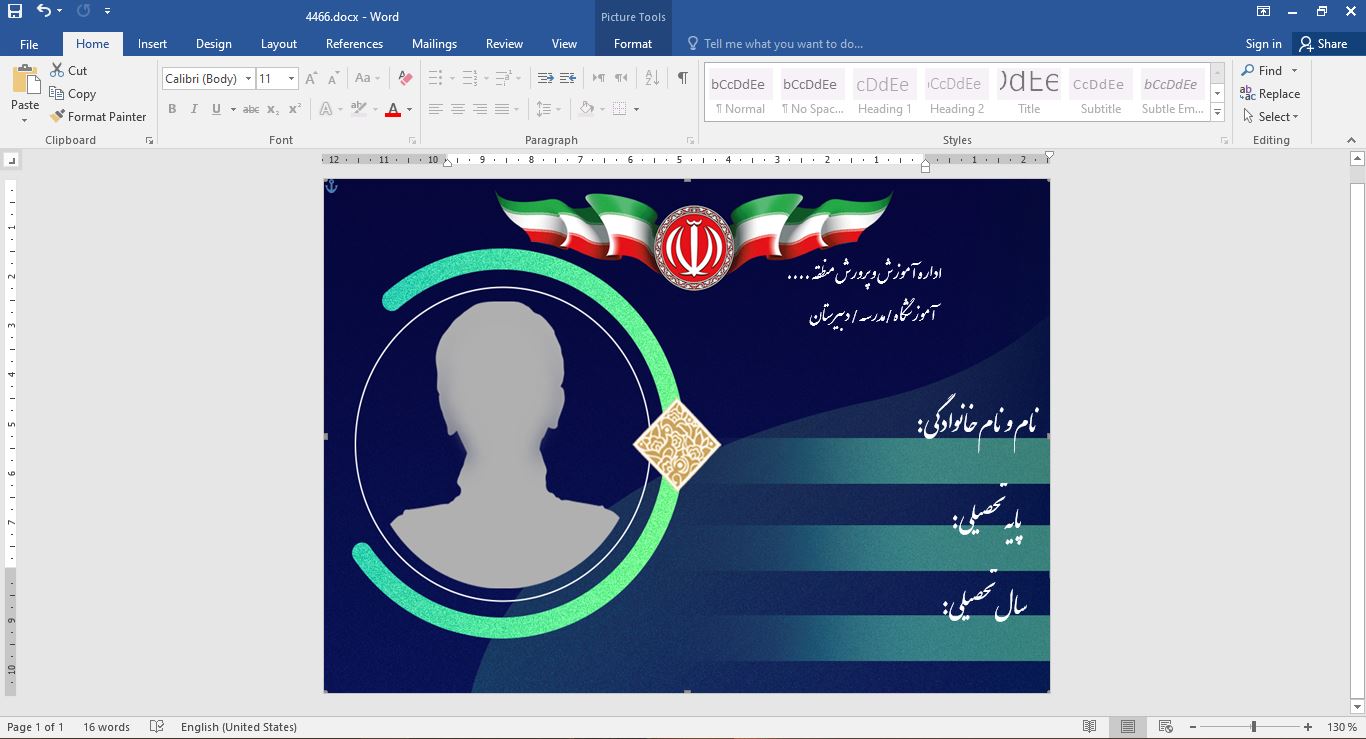This screenshot has width=1366, height=739.
Task: Click the Sort A-Z icon
Action: pos(652,78)
